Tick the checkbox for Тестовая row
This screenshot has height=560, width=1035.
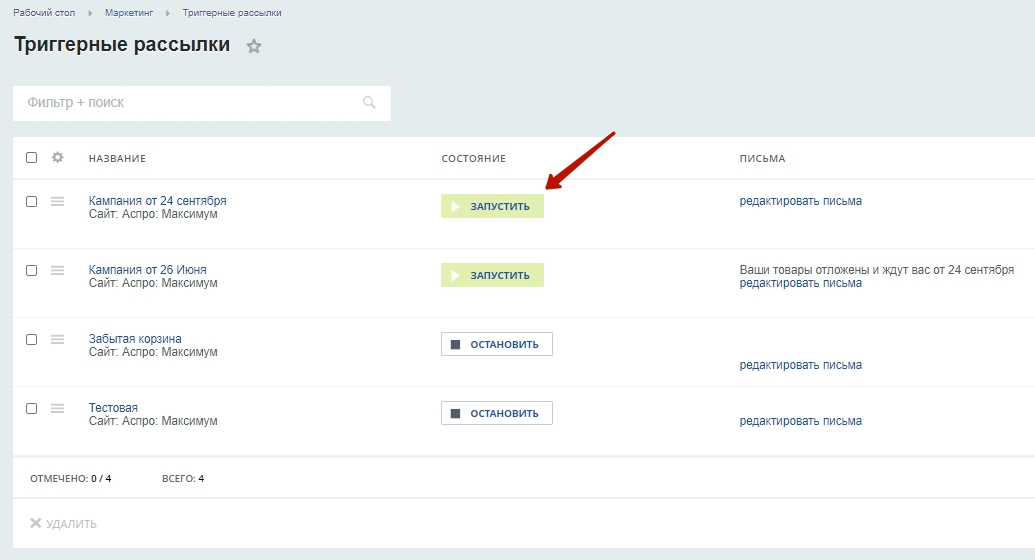(x=32, y=408)
